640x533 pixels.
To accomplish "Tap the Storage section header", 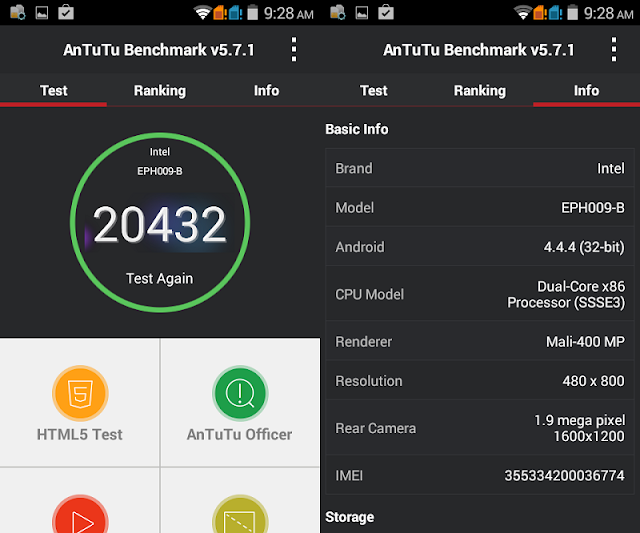I will pyautogui.click(x=349, y=517).
